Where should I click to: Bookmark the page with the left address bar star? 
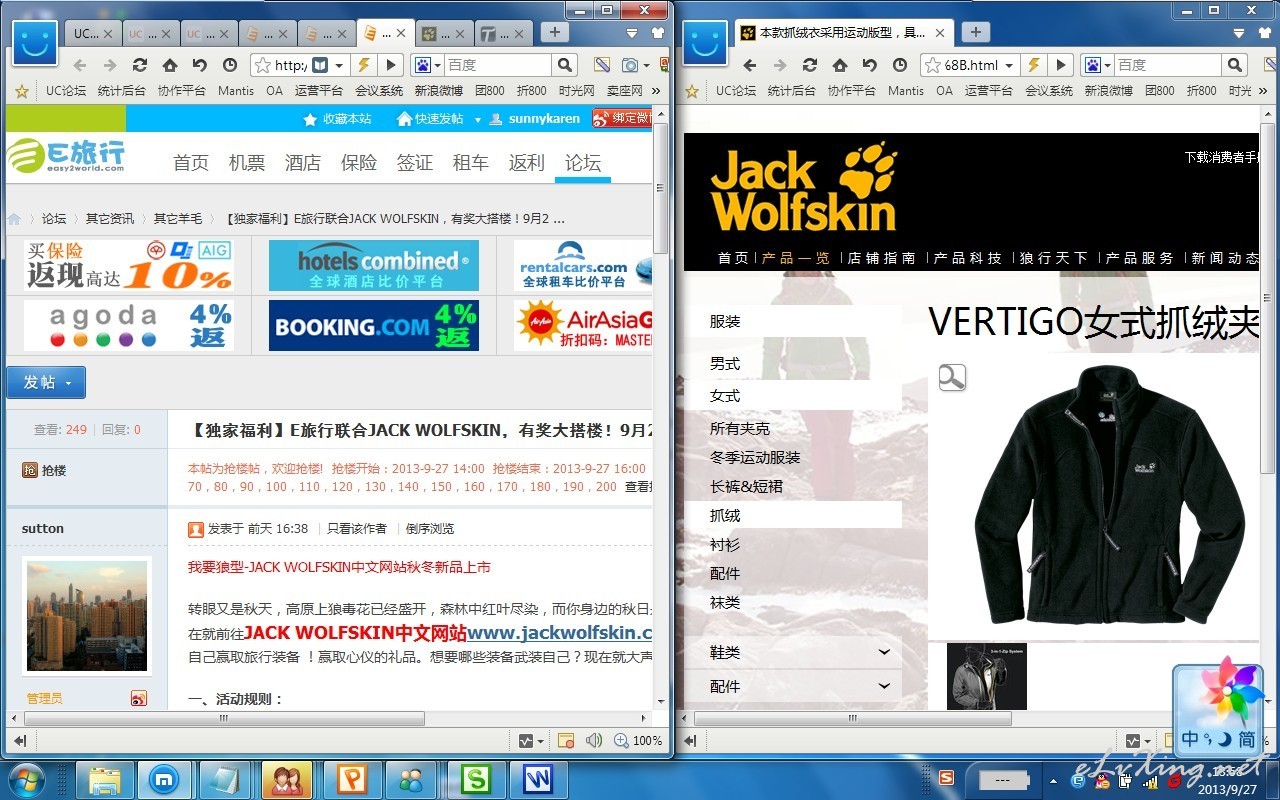(263, 65)
